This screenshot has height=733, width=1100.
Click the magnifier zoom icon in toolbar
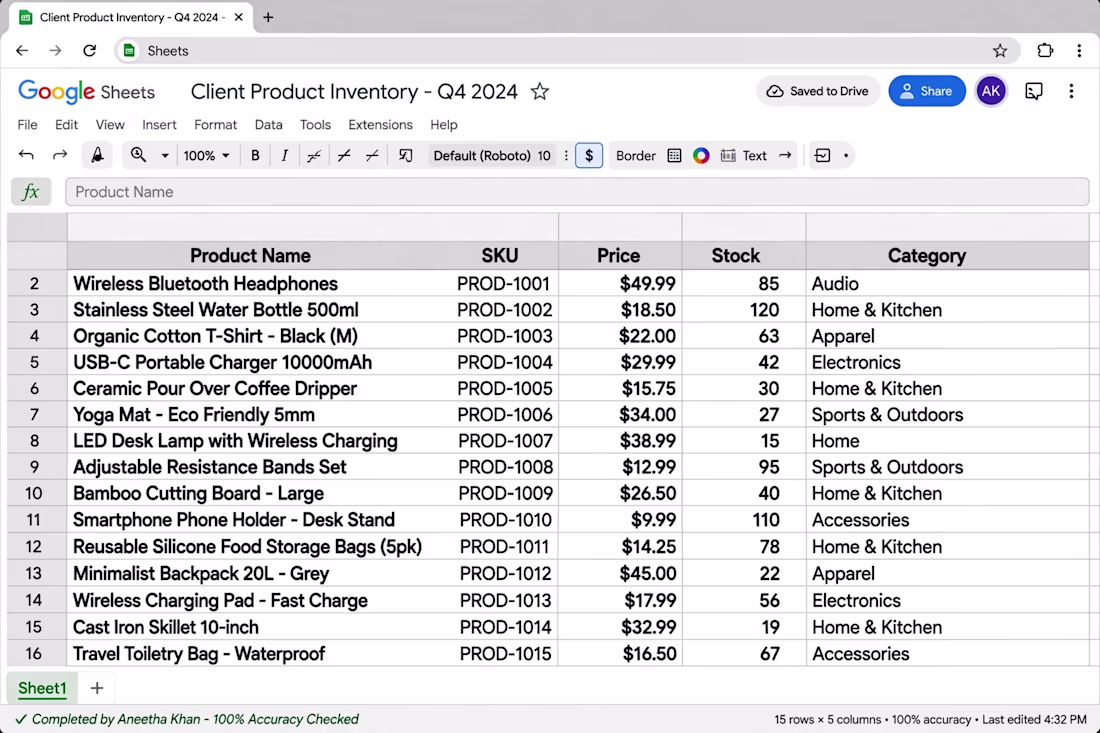[138, 155]
